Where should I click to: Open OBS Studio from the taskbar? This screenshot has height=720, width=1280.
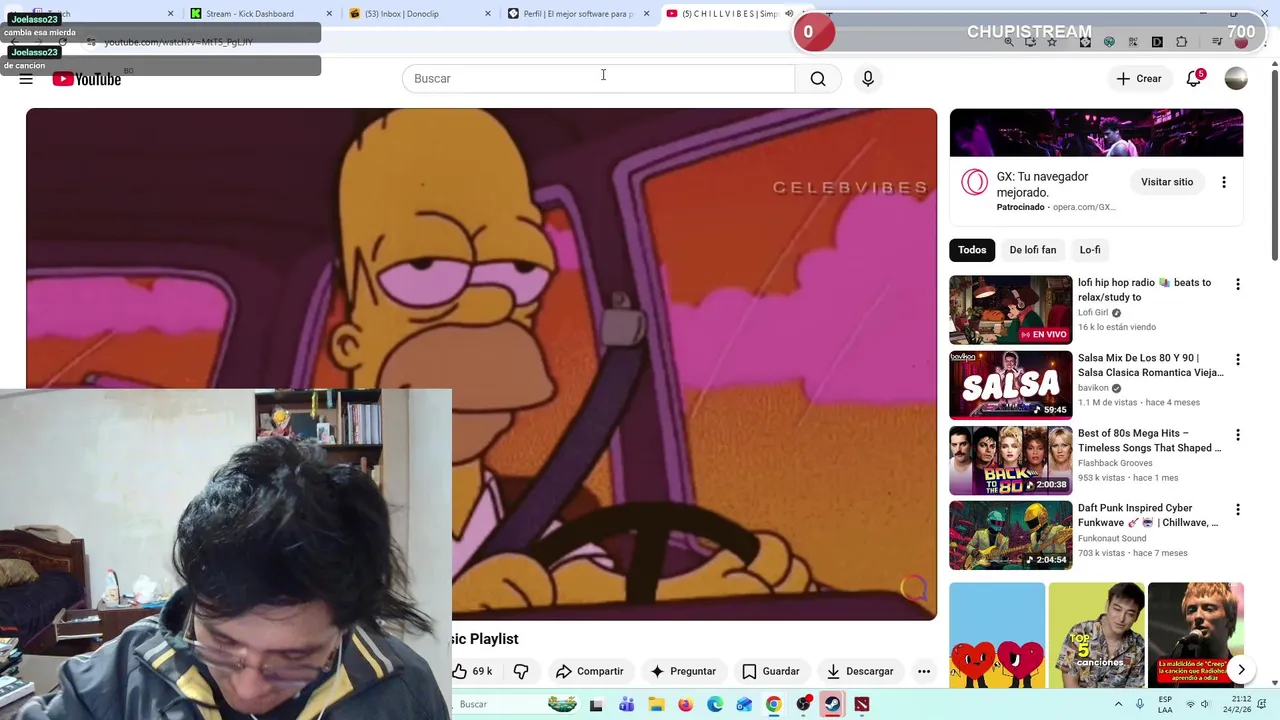[x=803, y=705]
